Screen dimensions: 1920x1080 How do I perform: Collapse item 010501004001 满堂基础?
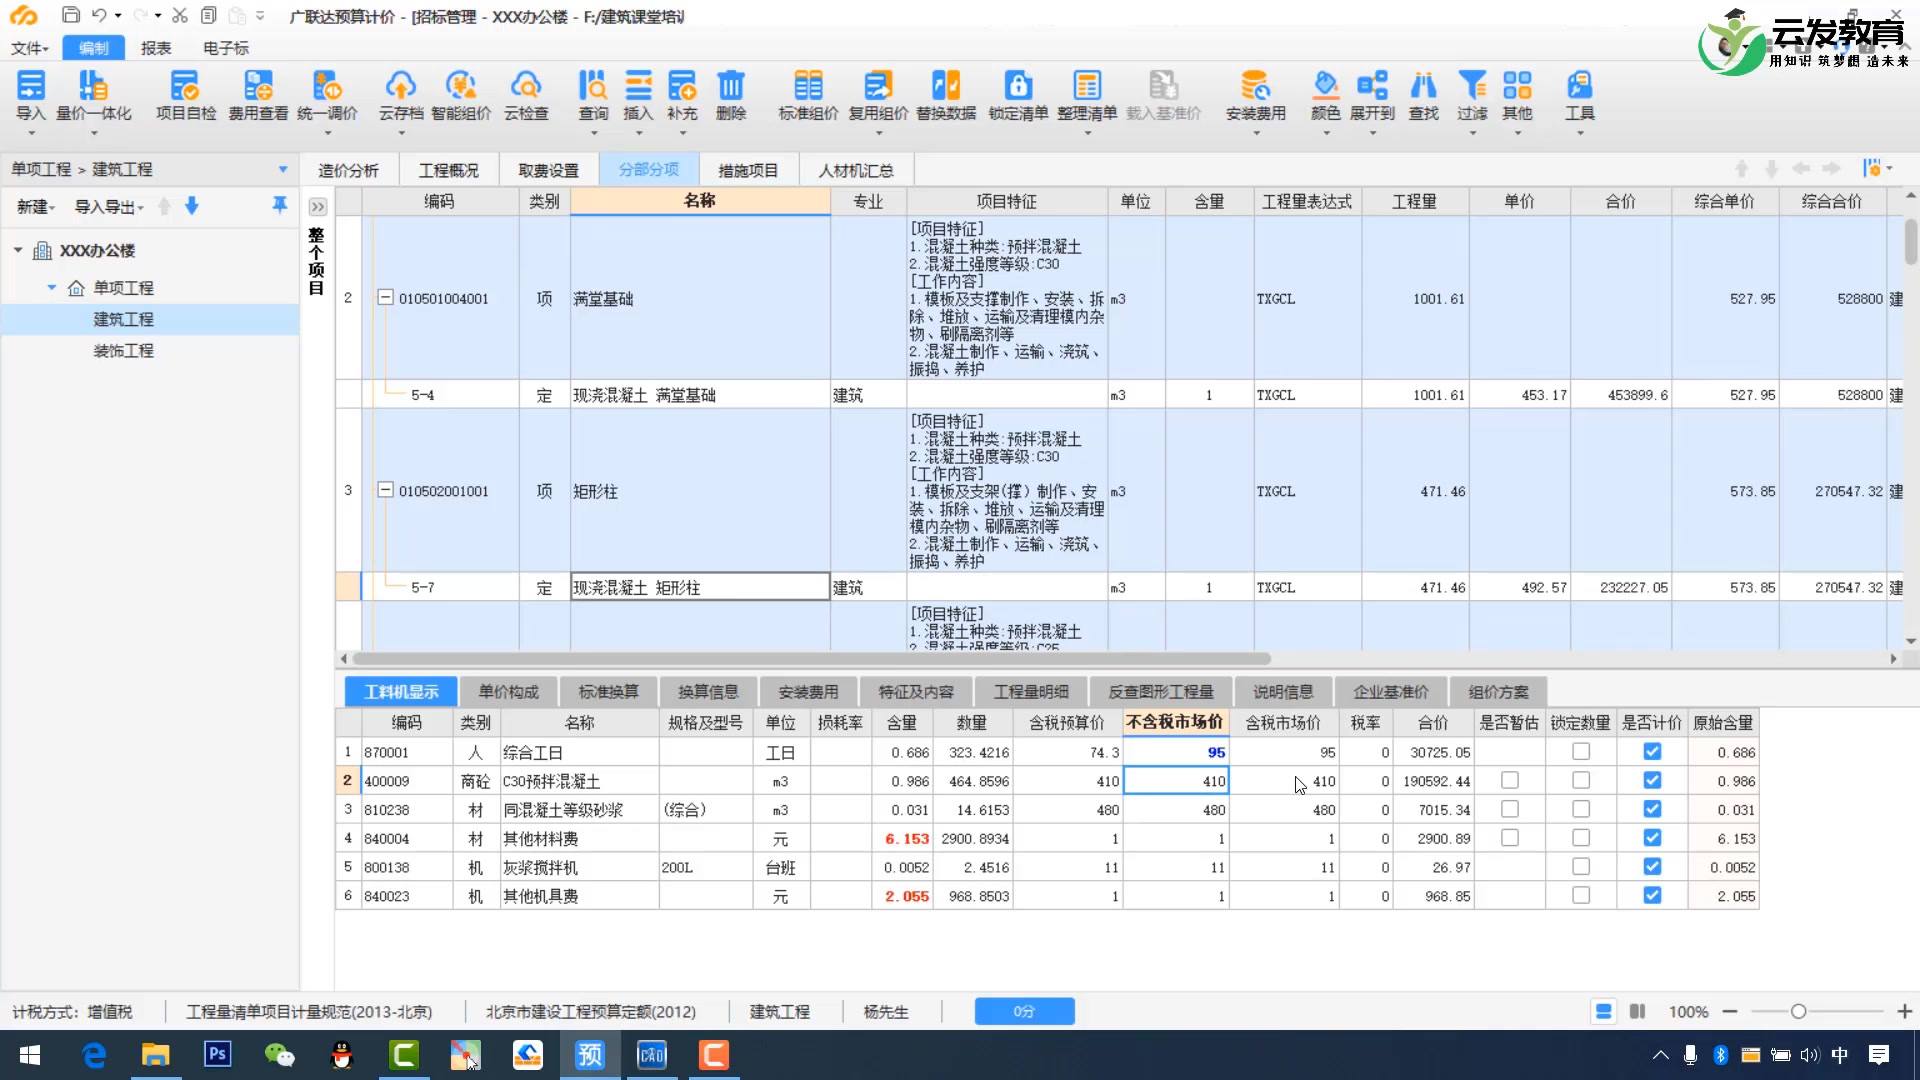click(x=385, y=298)
